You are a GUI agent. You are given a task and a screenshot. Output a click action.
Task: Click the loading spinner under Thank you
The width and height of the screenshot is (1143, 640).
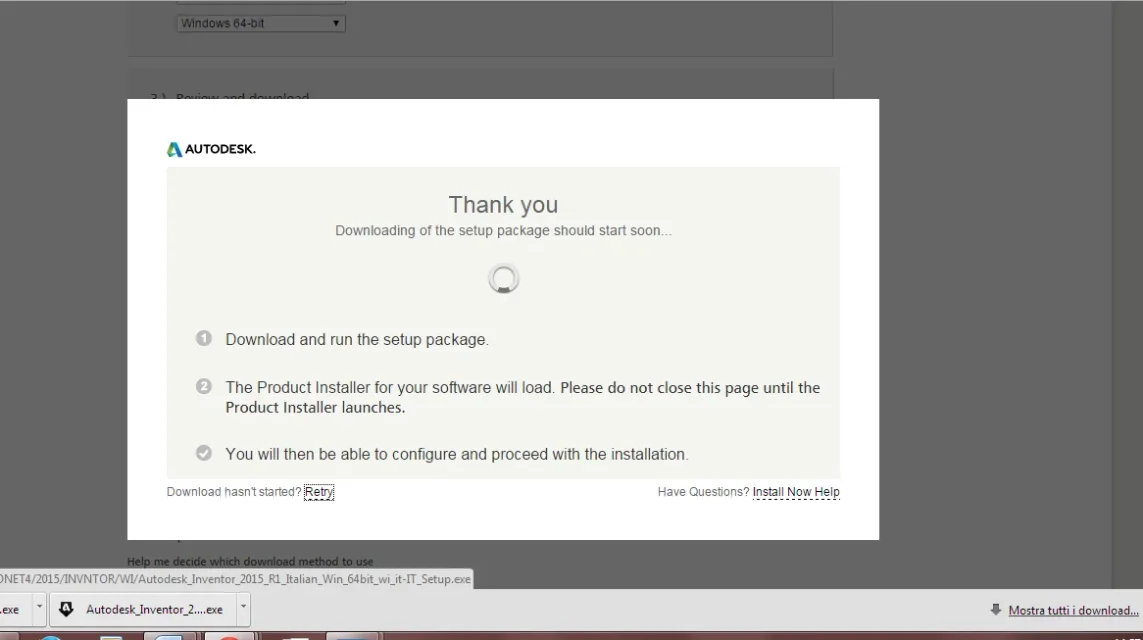coord(503,278)
